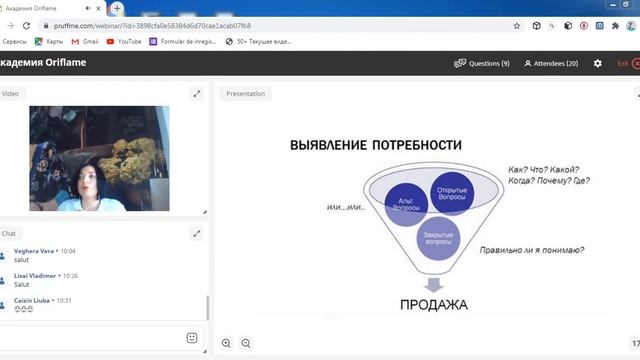This screenshot has width=640, height=360.
Task: Click the Закрытые вопросы circle on slide
Action: point(438,238)
